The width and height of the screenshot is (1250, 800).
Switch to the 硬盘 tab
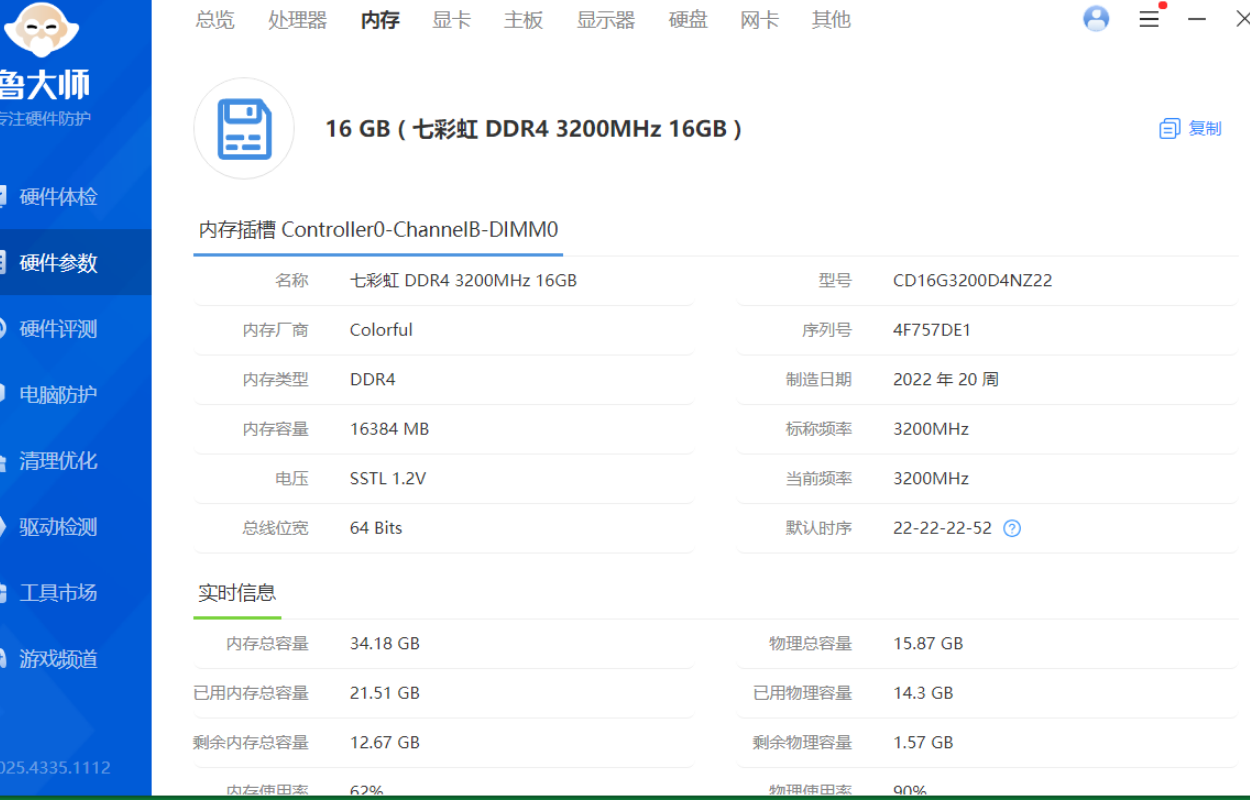688,20
